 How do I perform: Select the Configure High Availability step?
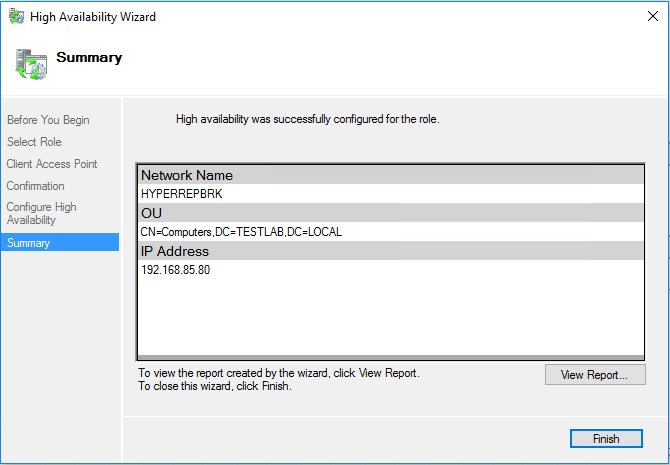point(42,213)
